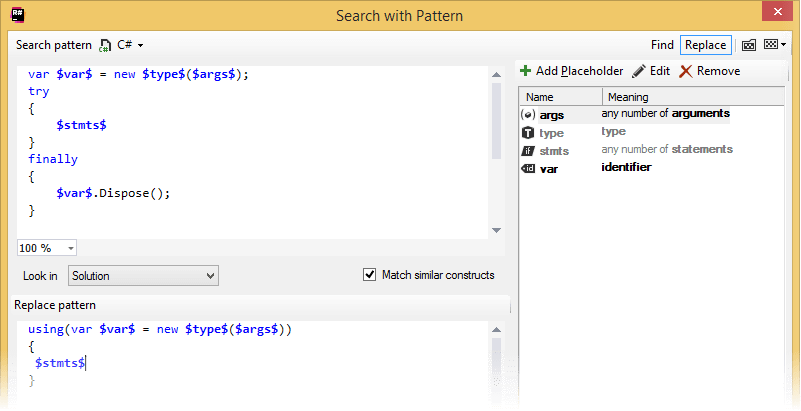801x411 pixels.
Task: Select the type placeholder icon
Action: point(528,132)
